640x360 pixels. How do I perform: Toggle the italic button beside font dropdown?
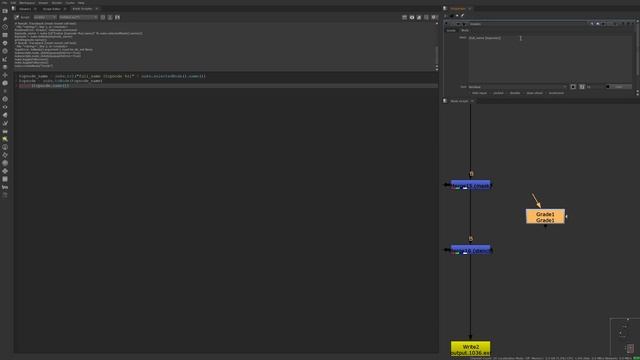click(x=582, y=87)
